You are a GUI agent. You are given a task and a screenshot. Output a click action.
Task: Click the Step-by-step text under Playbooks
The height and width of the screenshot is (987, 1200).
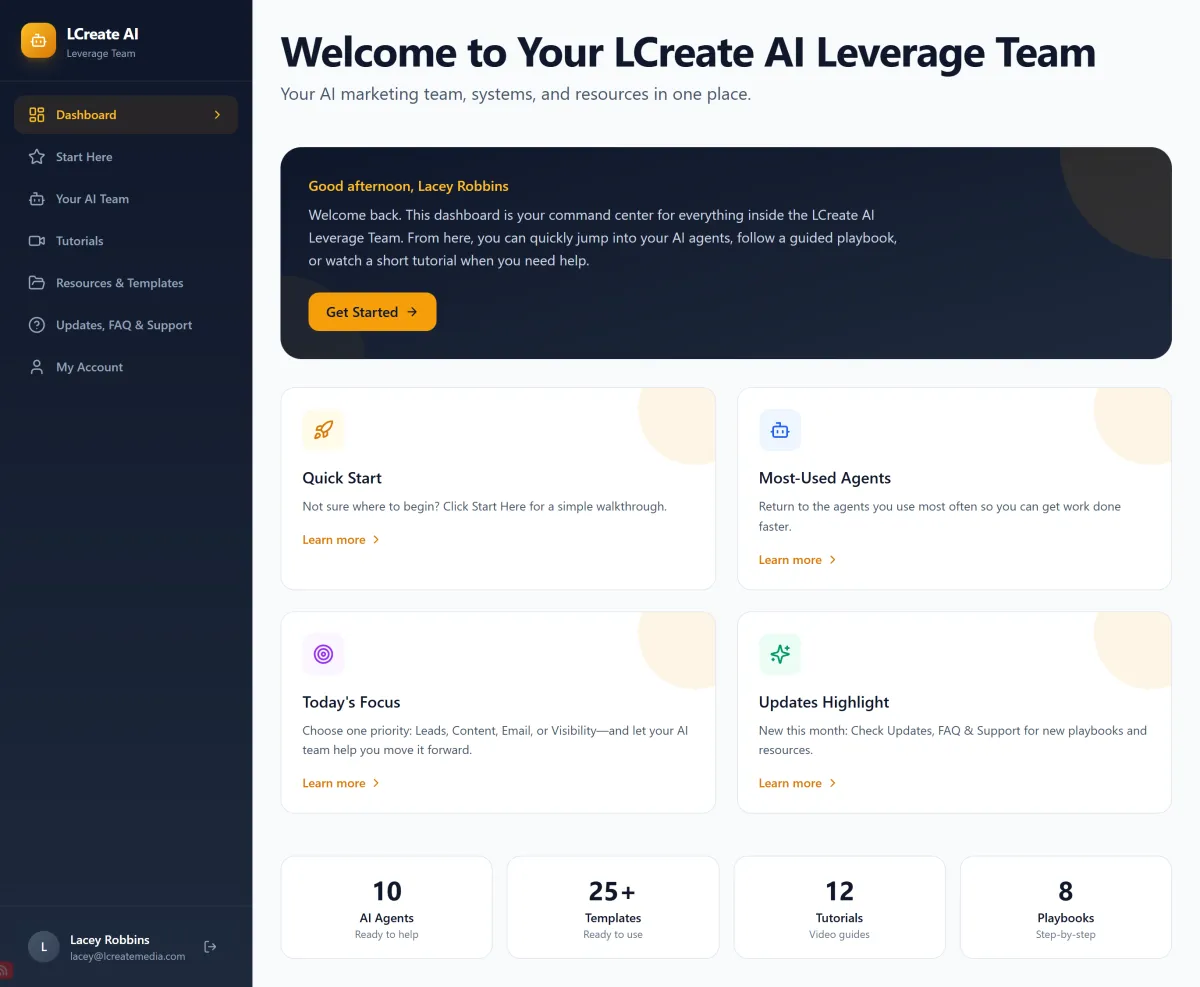click(1066, 935)
